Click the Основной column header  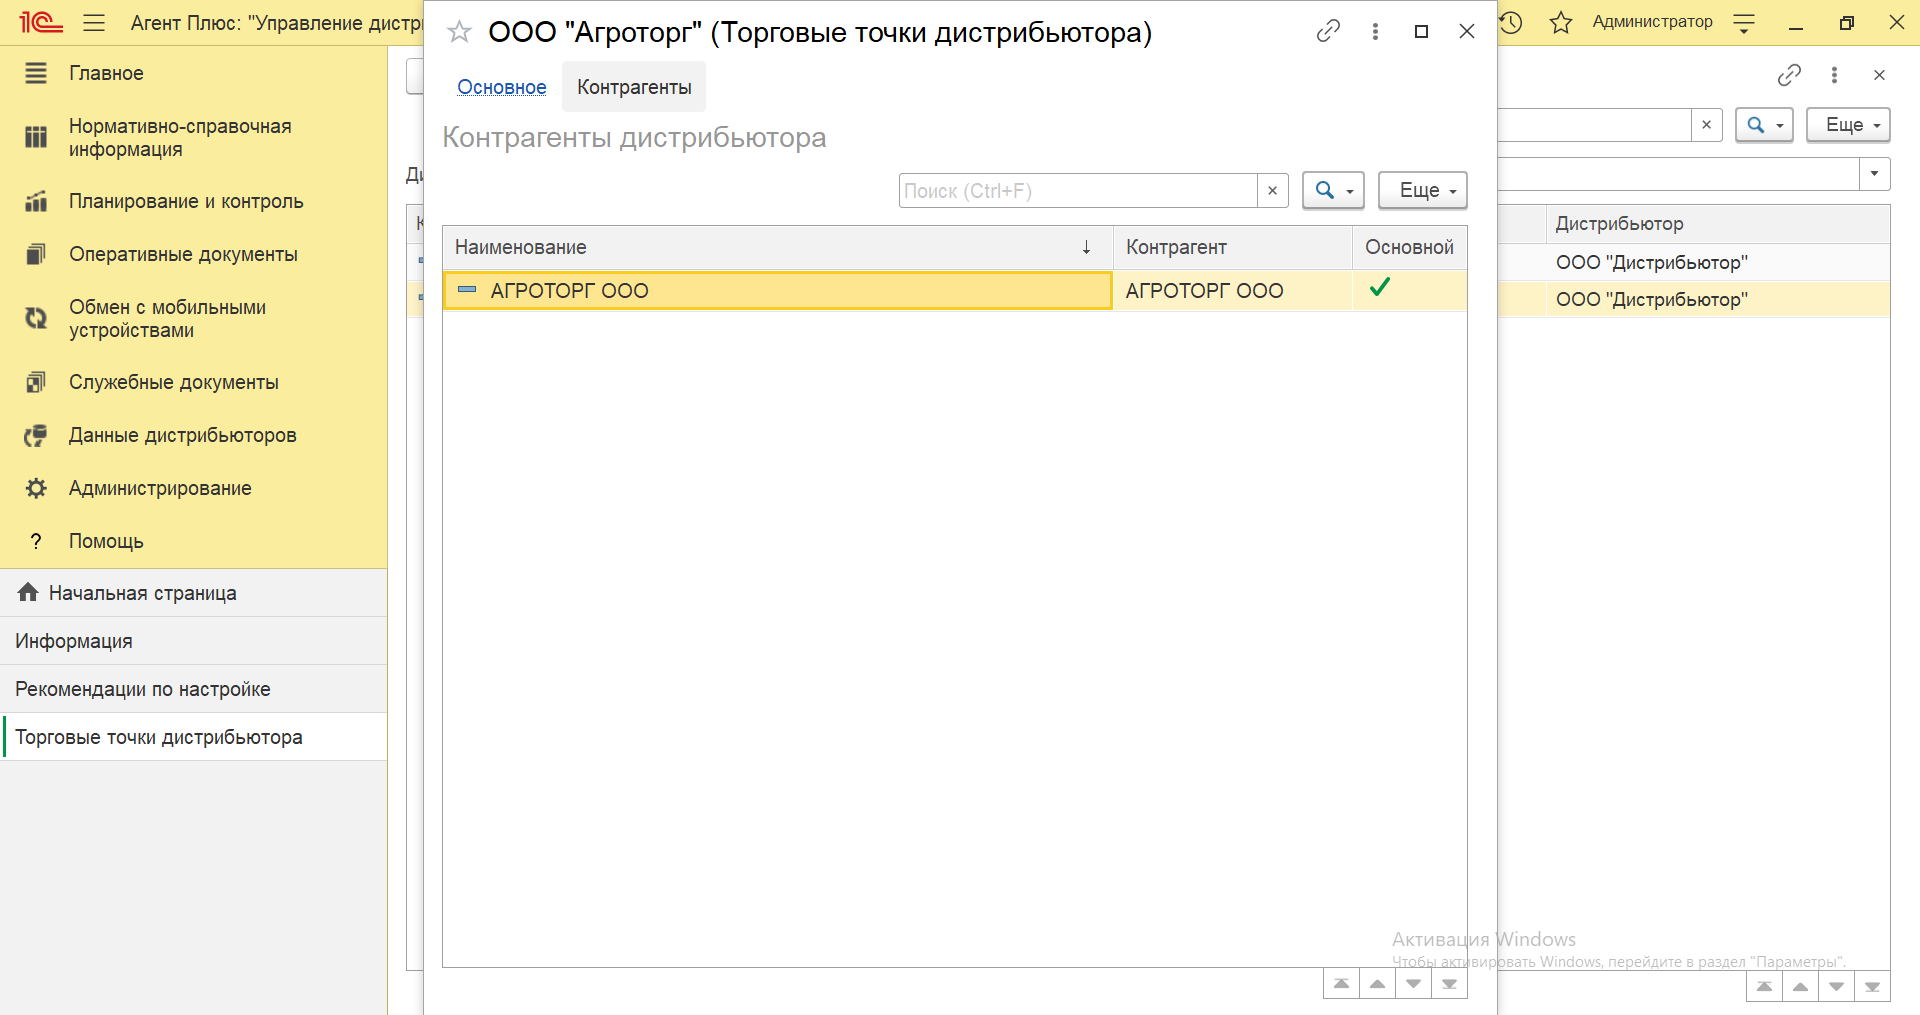pyautogui.click(x=1410, y=247)
